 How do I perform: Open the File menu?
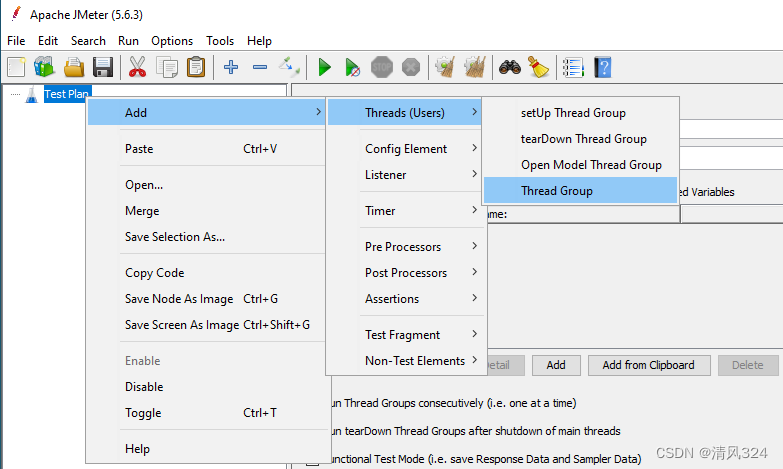click(16, 41)
